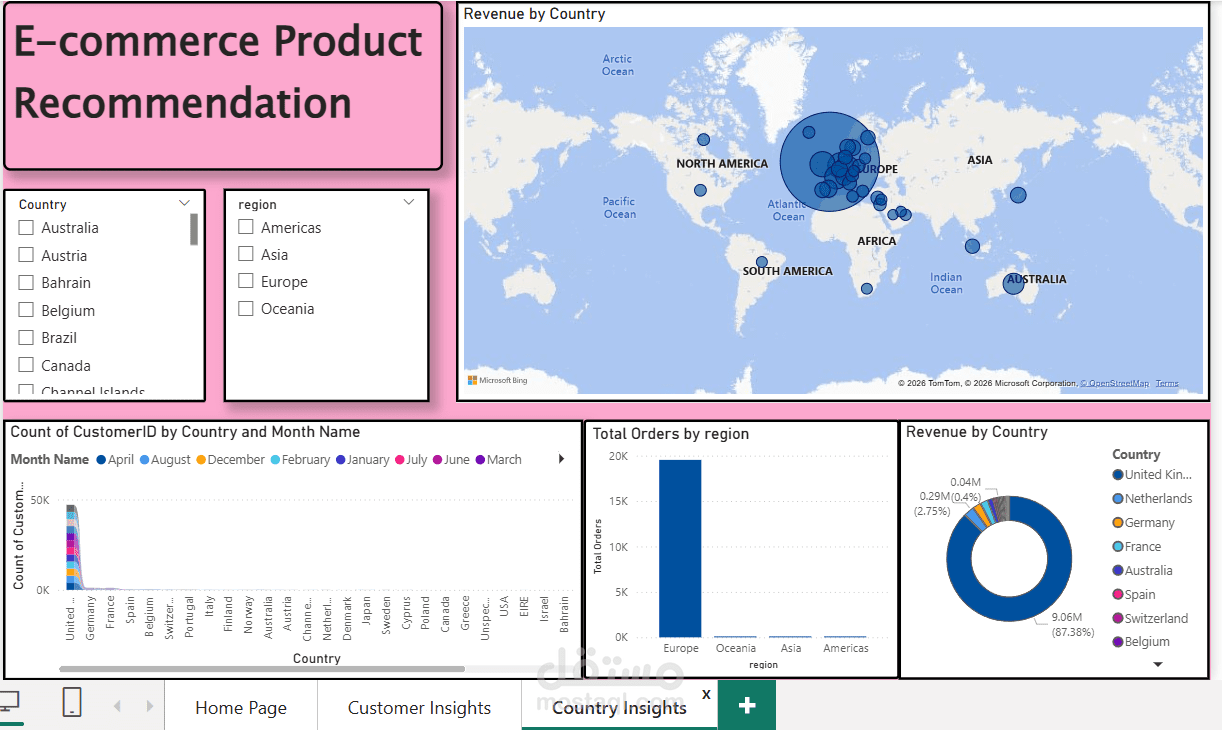Click the August month legend swatch

point(144,460)
